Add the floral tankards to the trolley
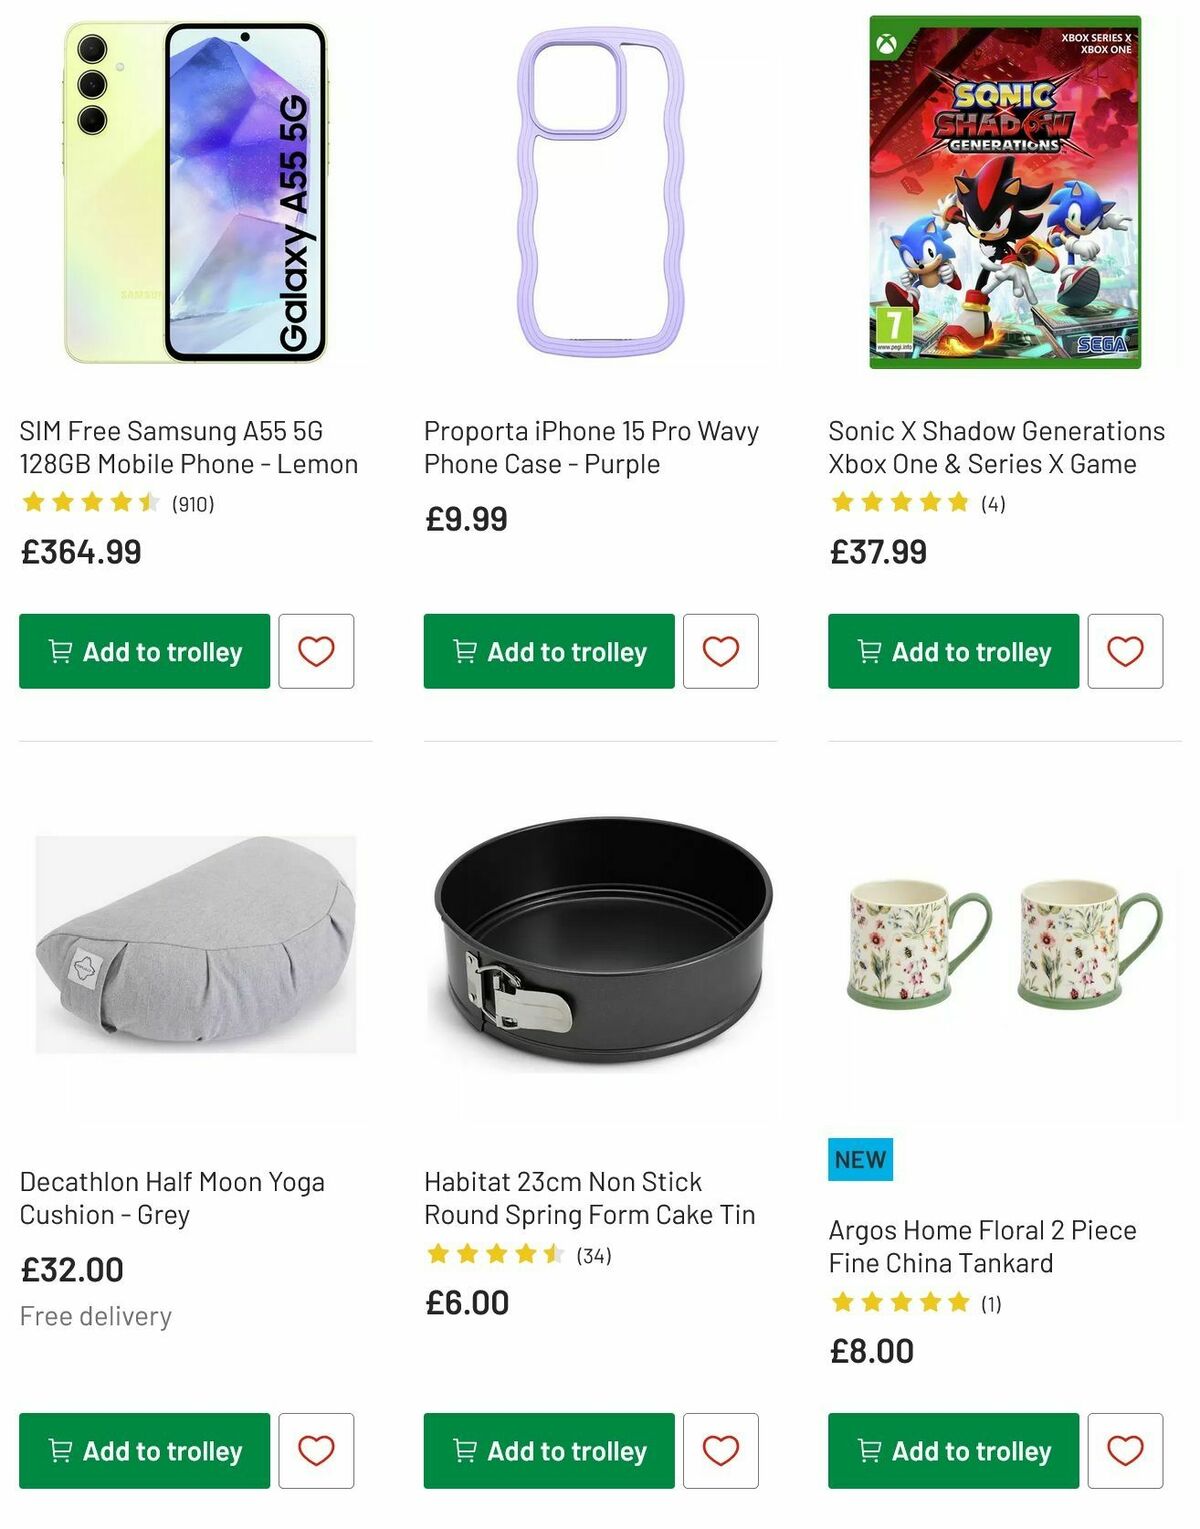This screenshot has height=1529, width=1200. (x=952, y=1450)
